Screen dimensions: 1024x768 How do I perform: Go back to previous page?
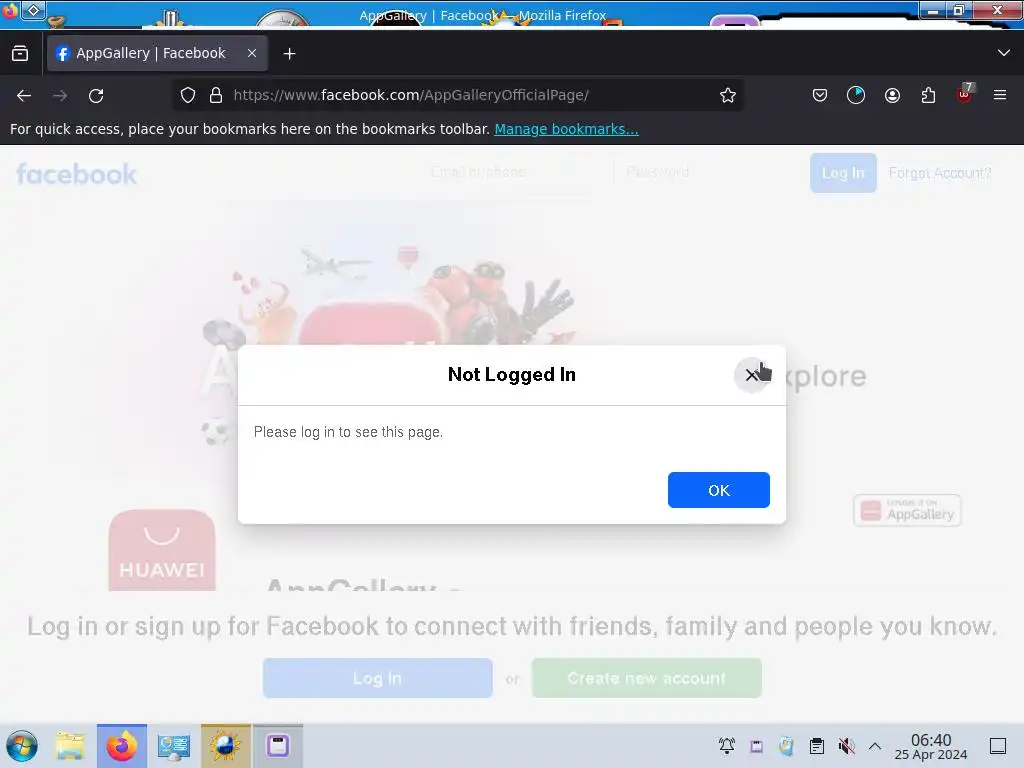pos(24,95)
